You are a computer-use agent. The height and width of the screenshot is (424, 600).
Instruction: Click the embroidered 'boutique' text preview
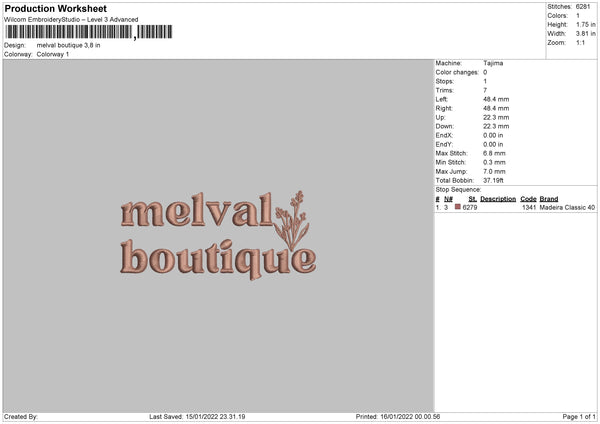(x=218, y=258)
